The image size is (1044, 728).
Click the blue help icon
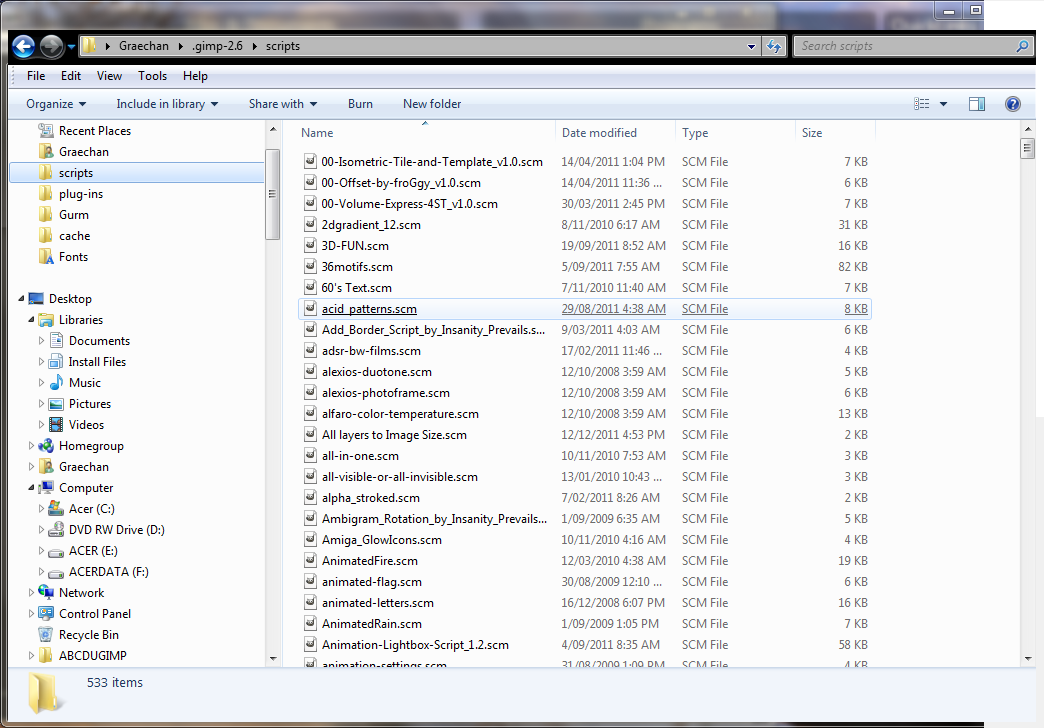click(1013, 104)
